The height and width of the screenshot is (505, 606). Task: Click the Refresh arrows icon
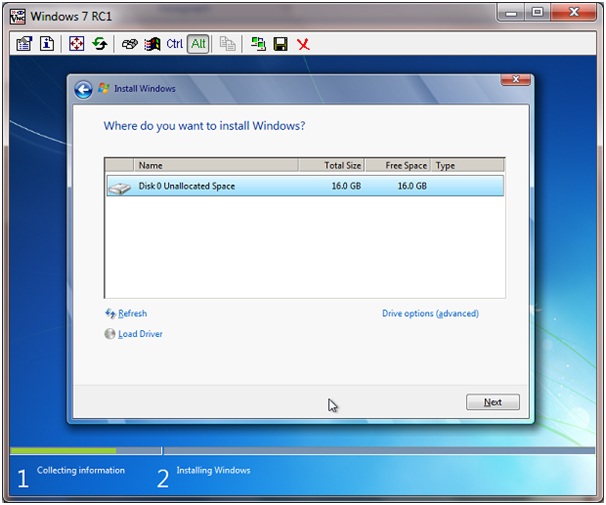pos(111,313)
